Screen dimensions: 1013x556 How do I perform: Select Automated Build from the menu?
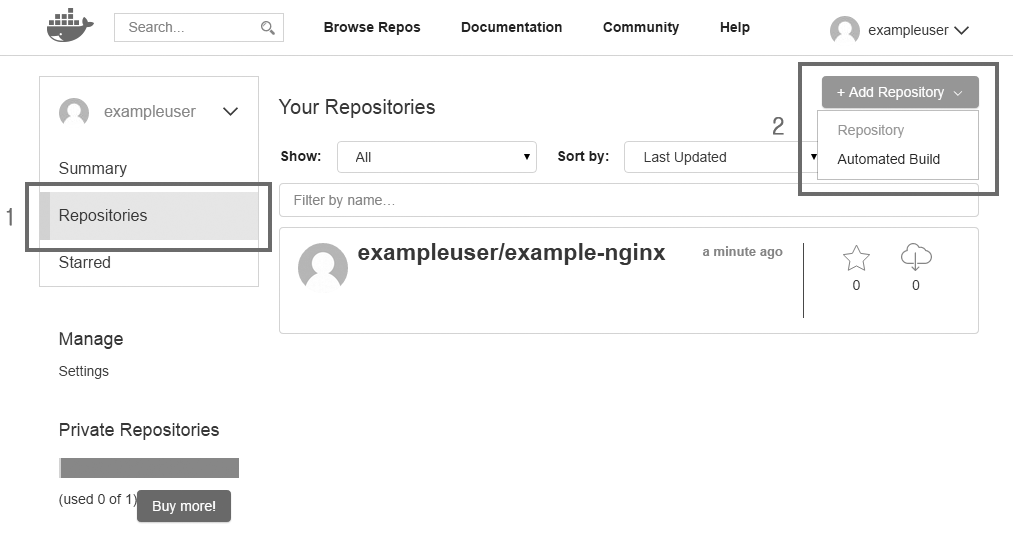click(888, 159)
